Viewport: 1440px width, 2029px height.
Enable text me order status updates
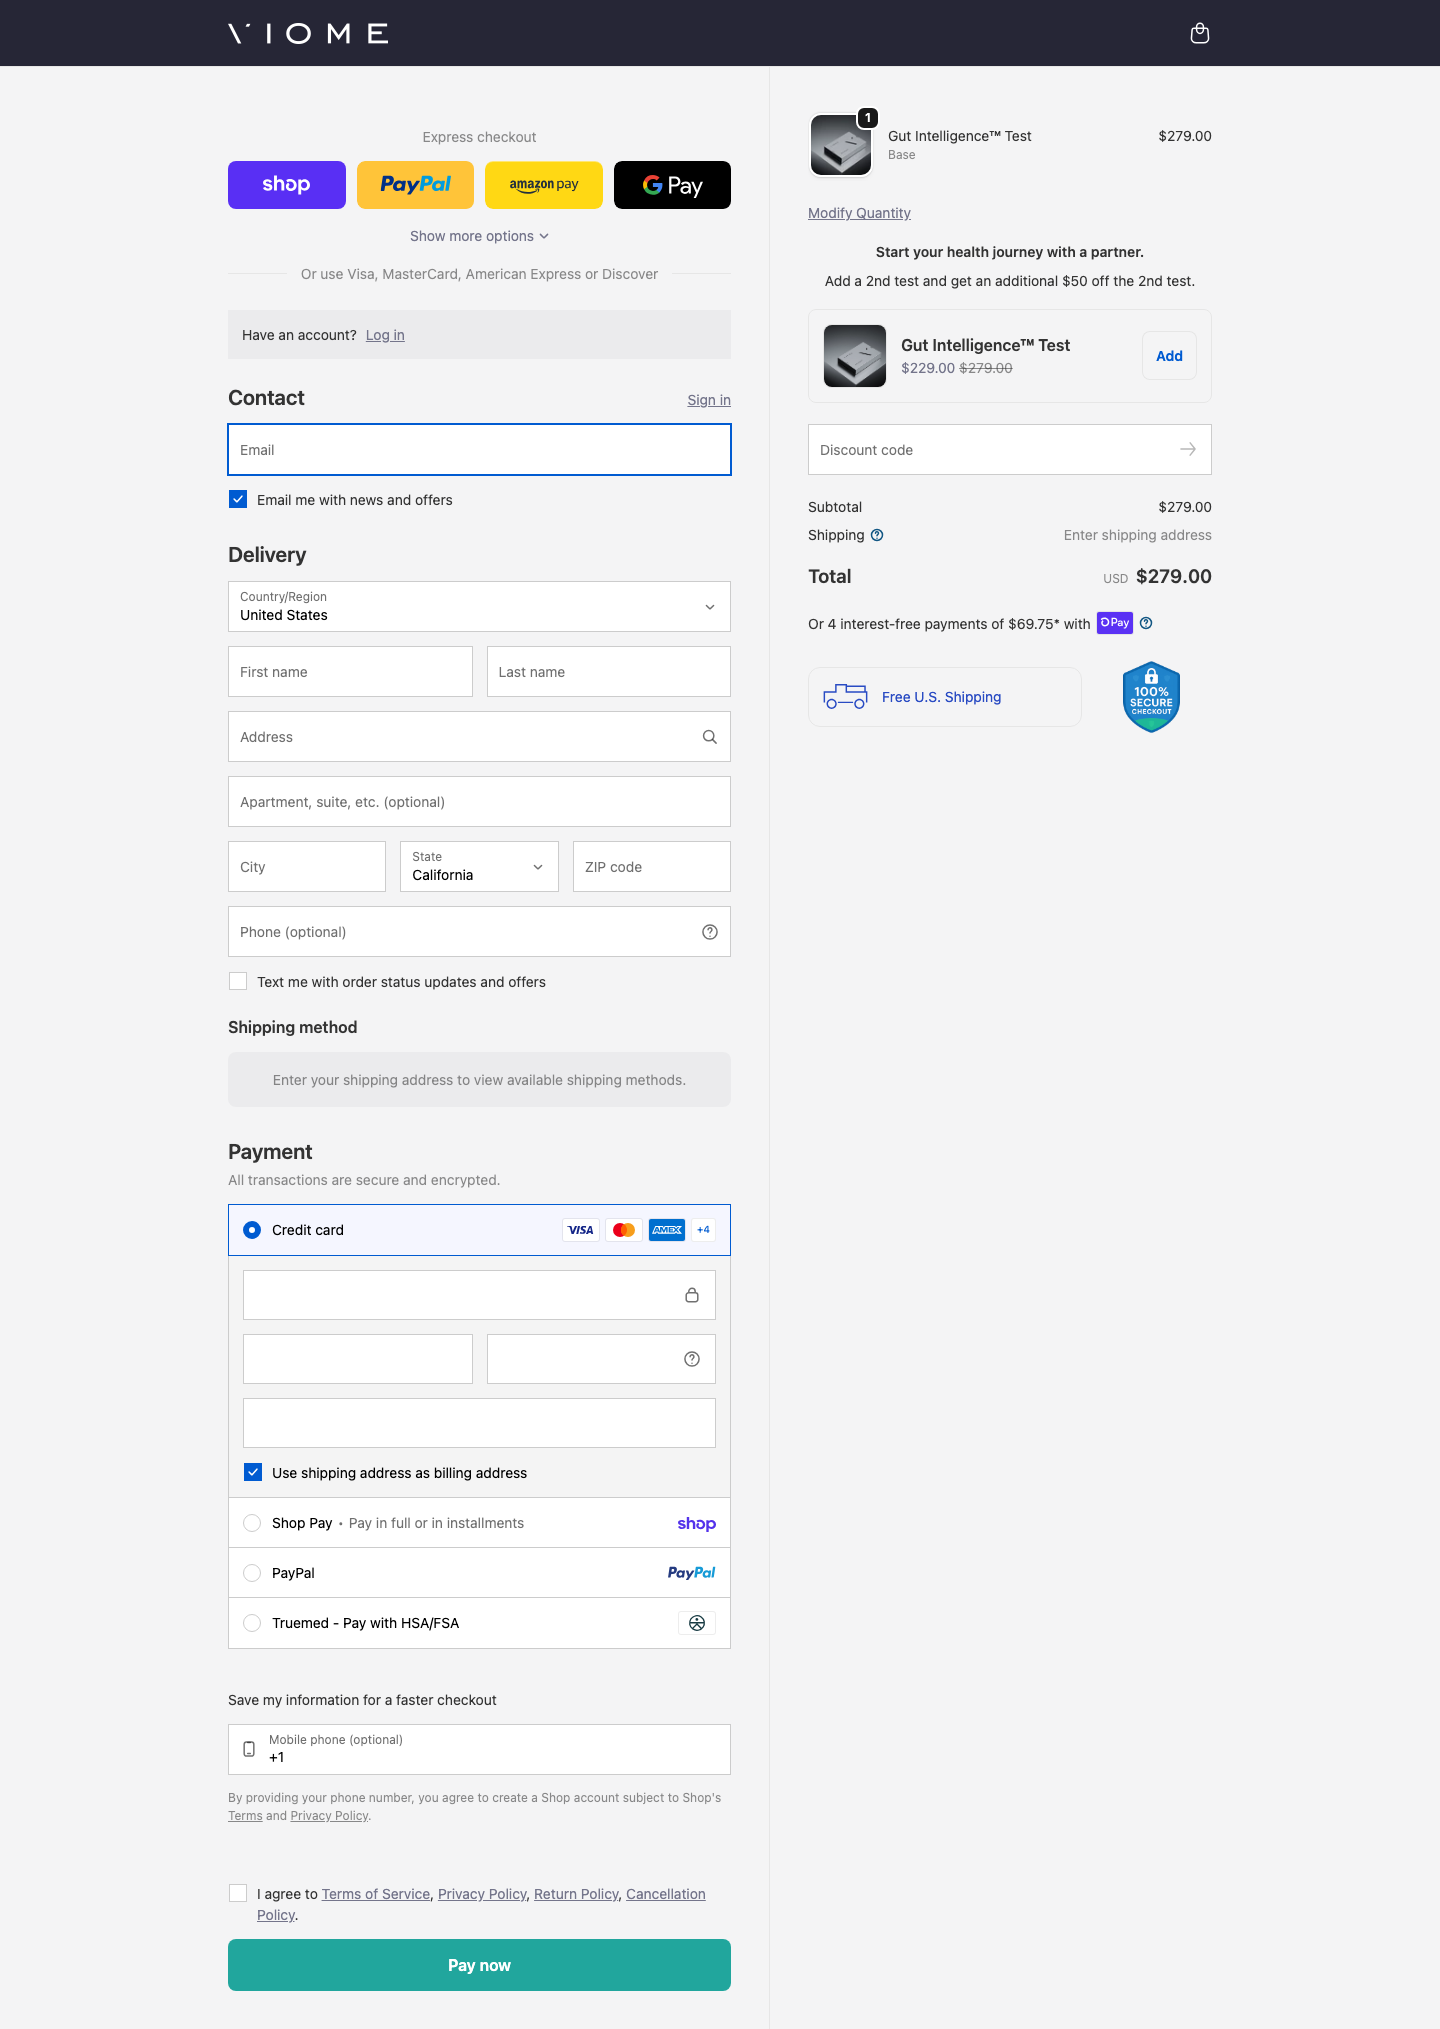238,982
